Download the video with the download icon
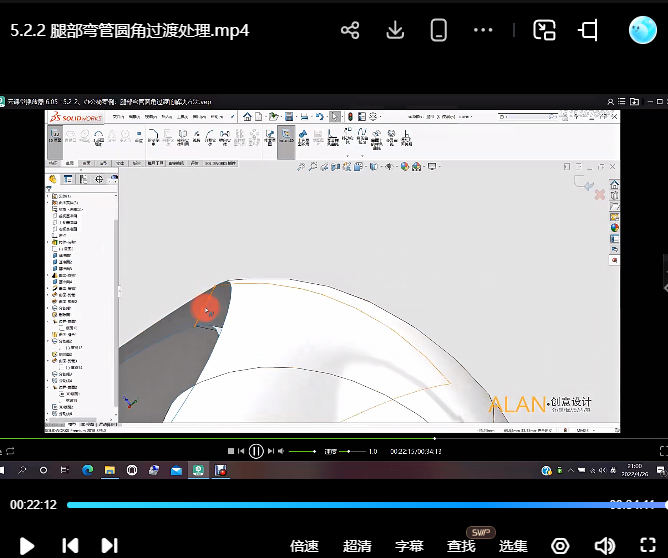The height and width of the screenshot is (558, 668). click(x=395, y=30)
